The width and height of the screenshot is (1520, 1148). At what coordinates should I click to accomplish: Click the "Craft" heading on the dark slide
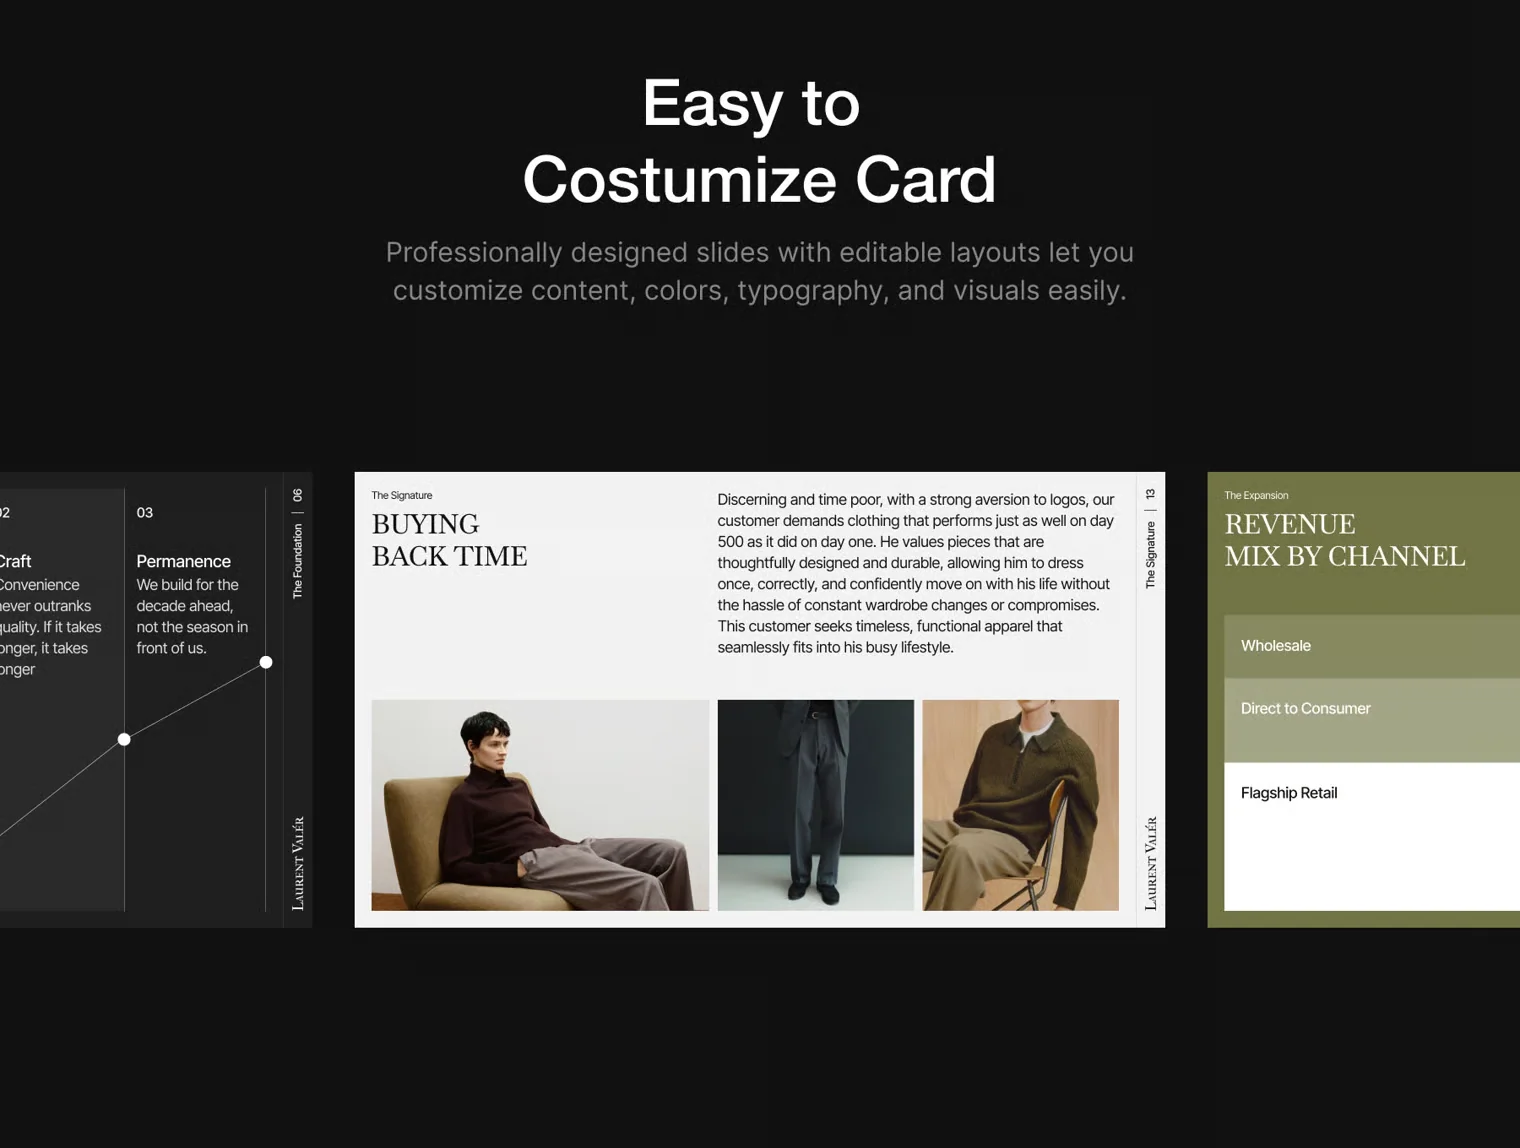tap(15, 561)
